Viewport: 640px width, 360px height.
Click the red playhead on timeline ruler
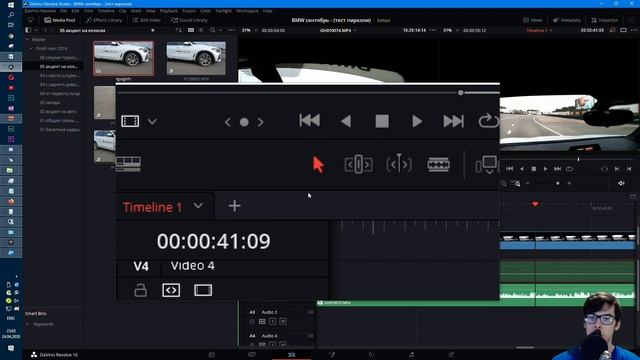point(535,204)
